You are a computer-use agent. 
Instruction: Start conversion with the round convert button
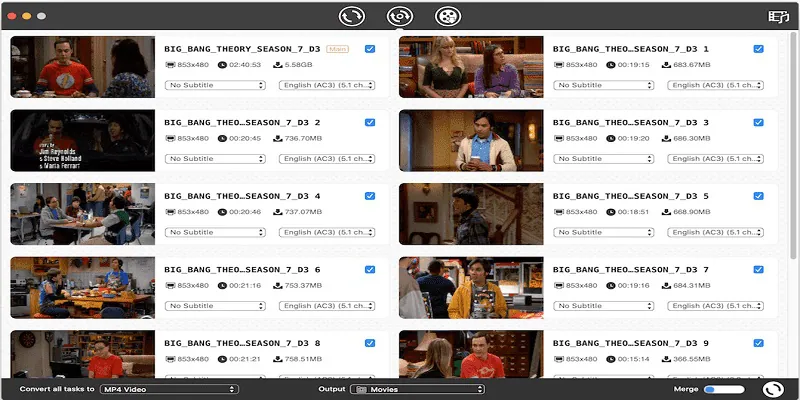(773, 390)
